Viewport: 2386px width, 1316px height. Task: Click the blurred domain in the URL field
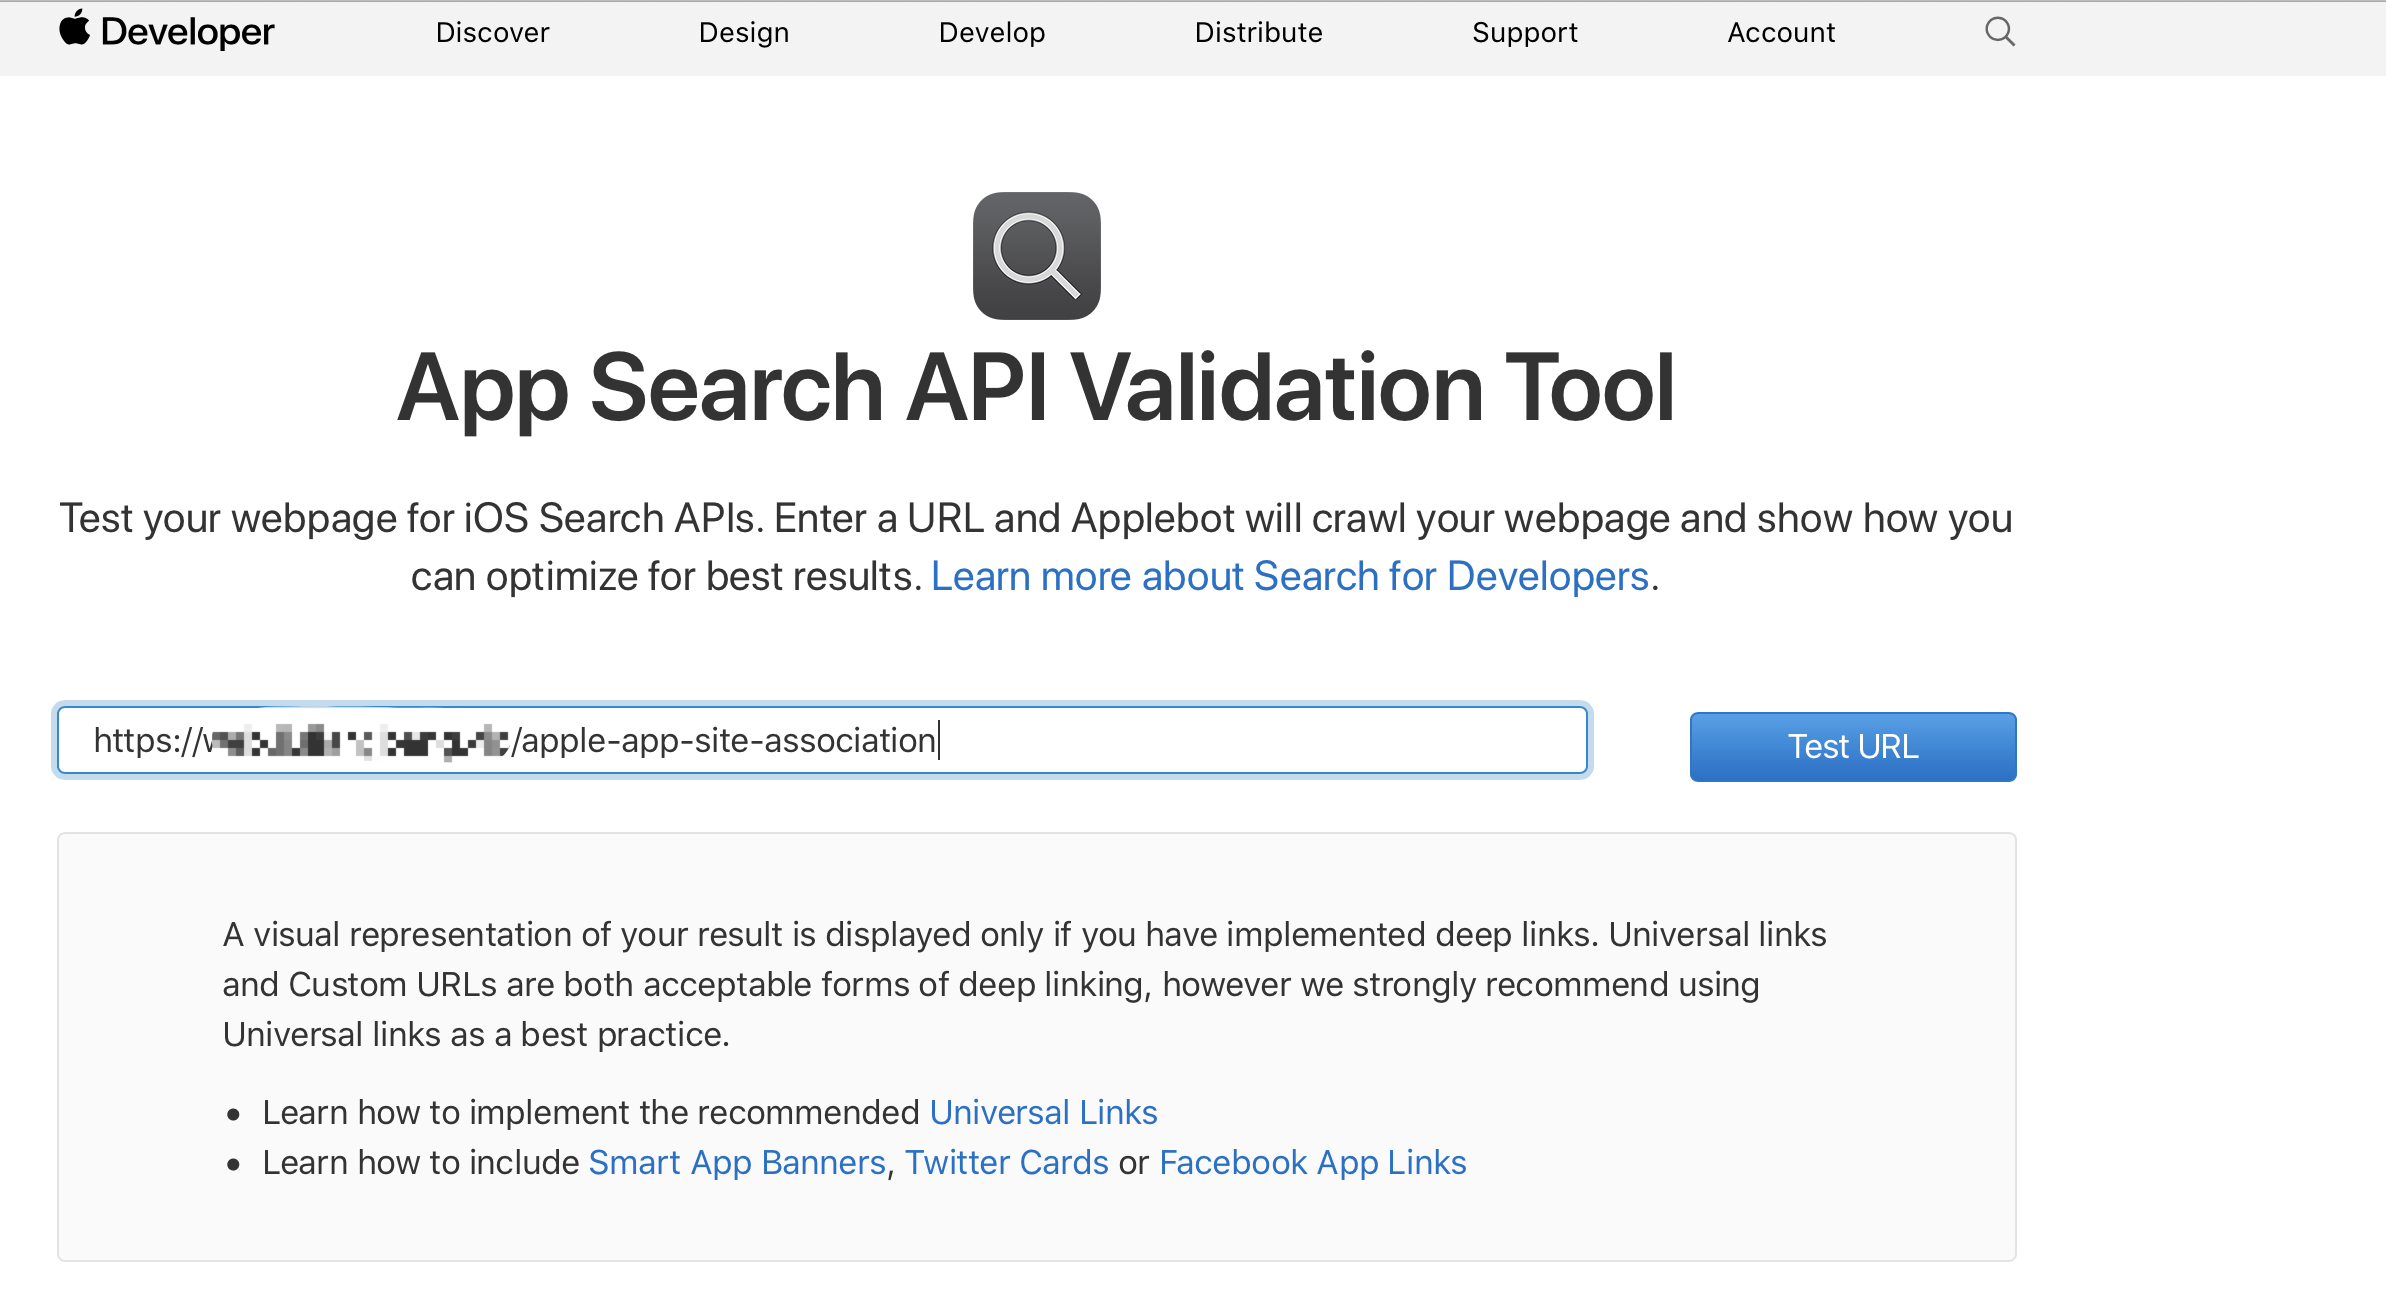(360, 742)
